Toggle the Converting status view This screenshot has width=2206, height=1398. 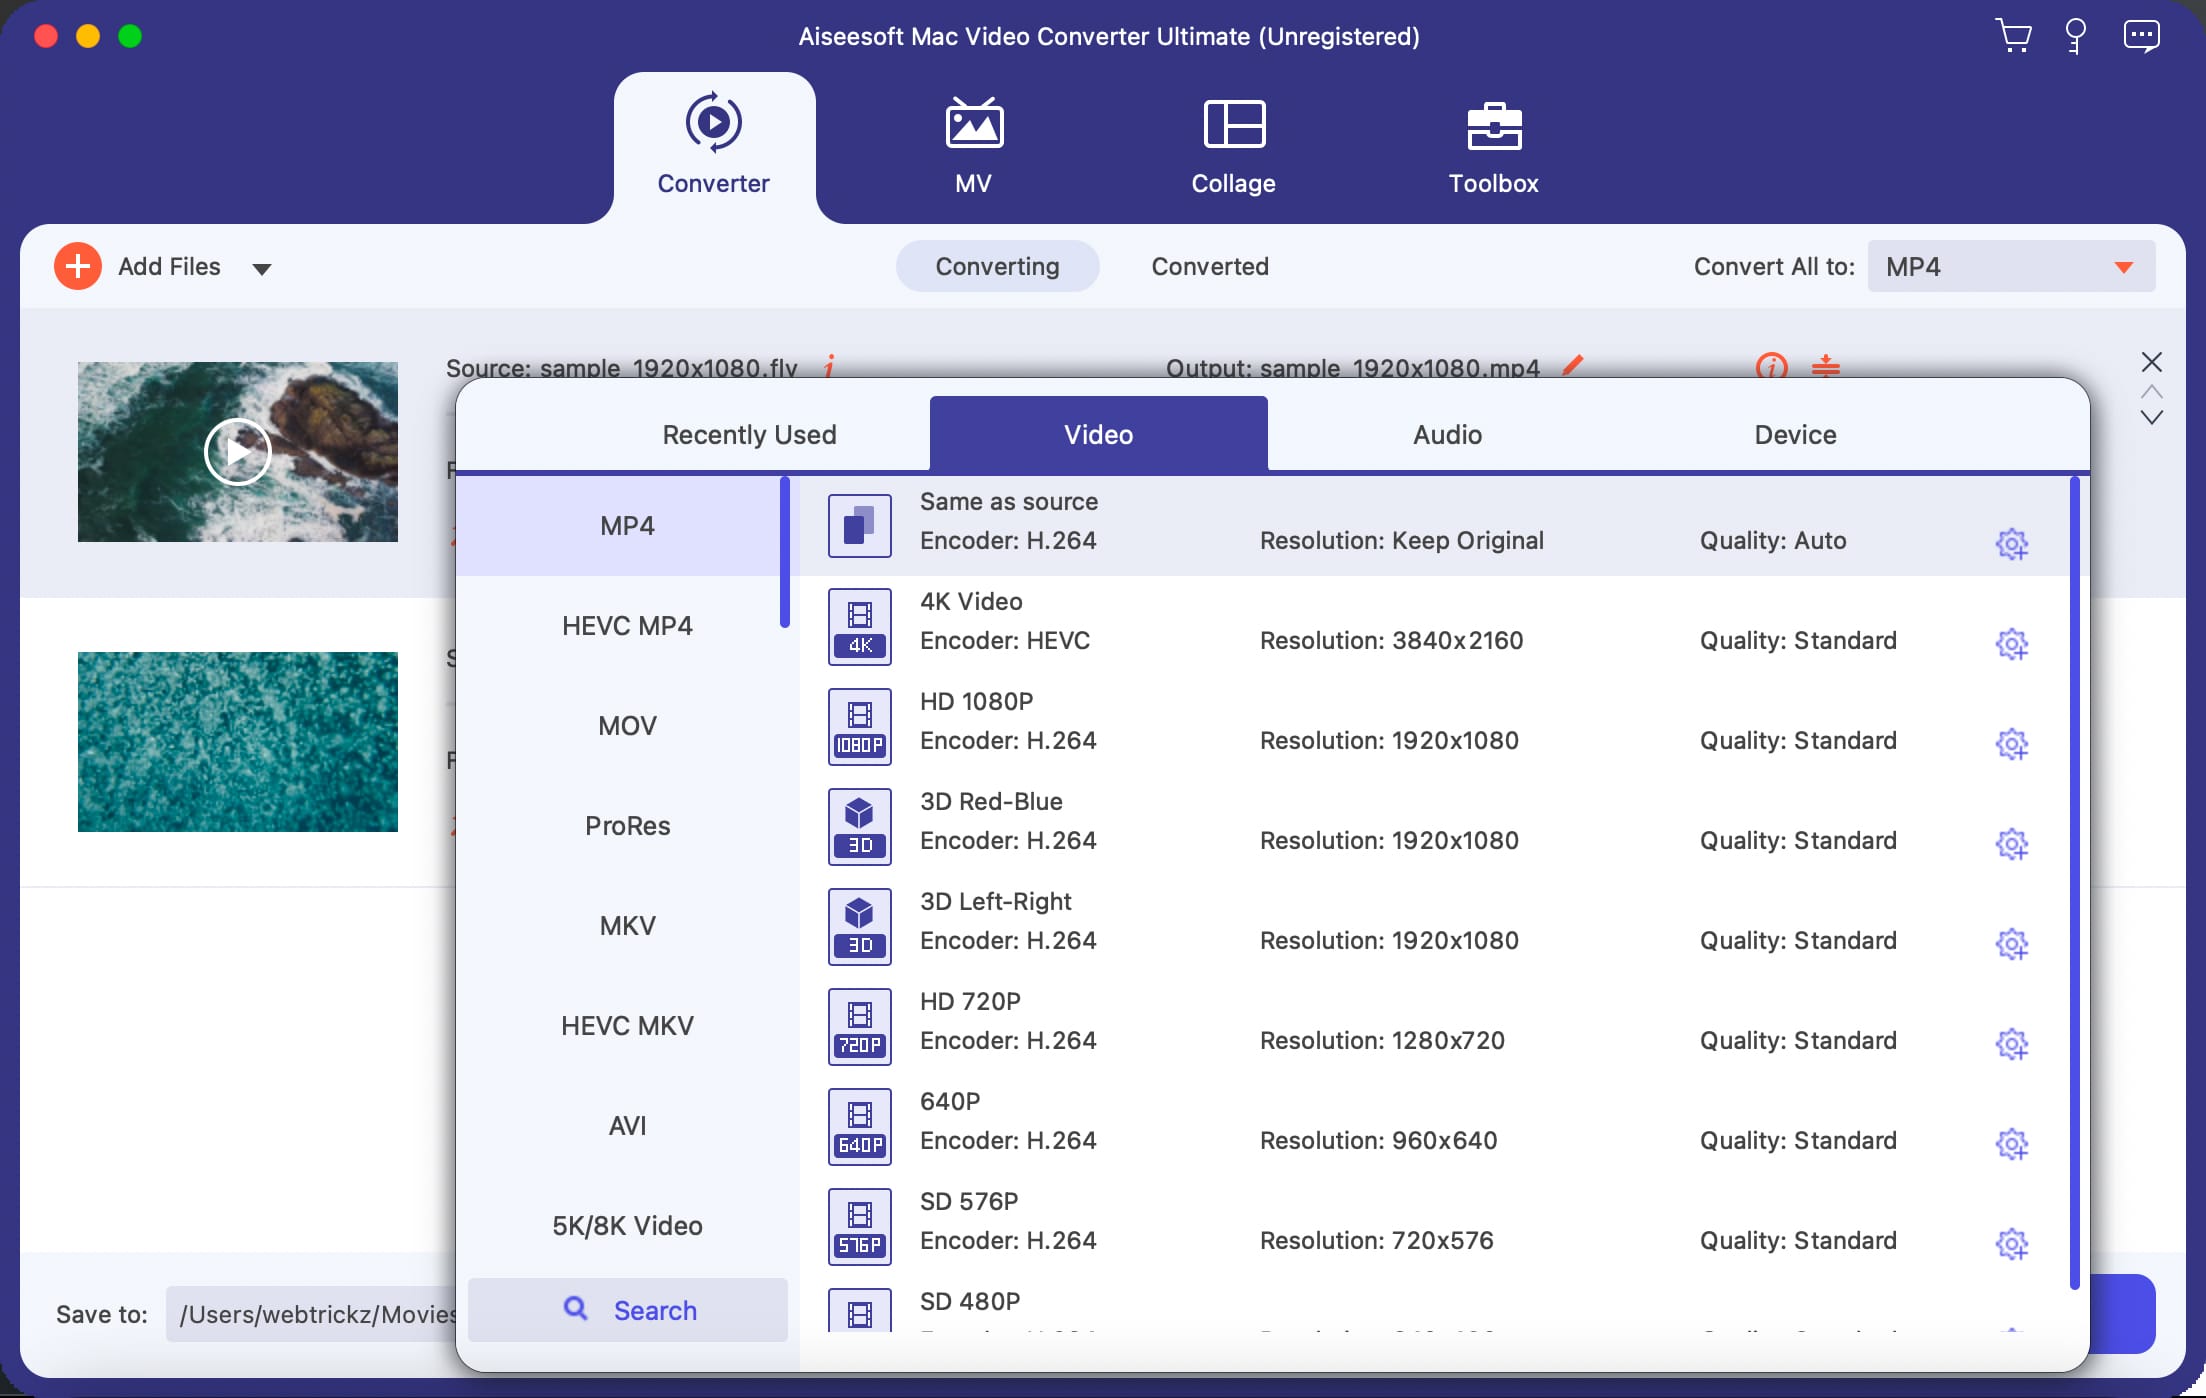coord(997,267)
